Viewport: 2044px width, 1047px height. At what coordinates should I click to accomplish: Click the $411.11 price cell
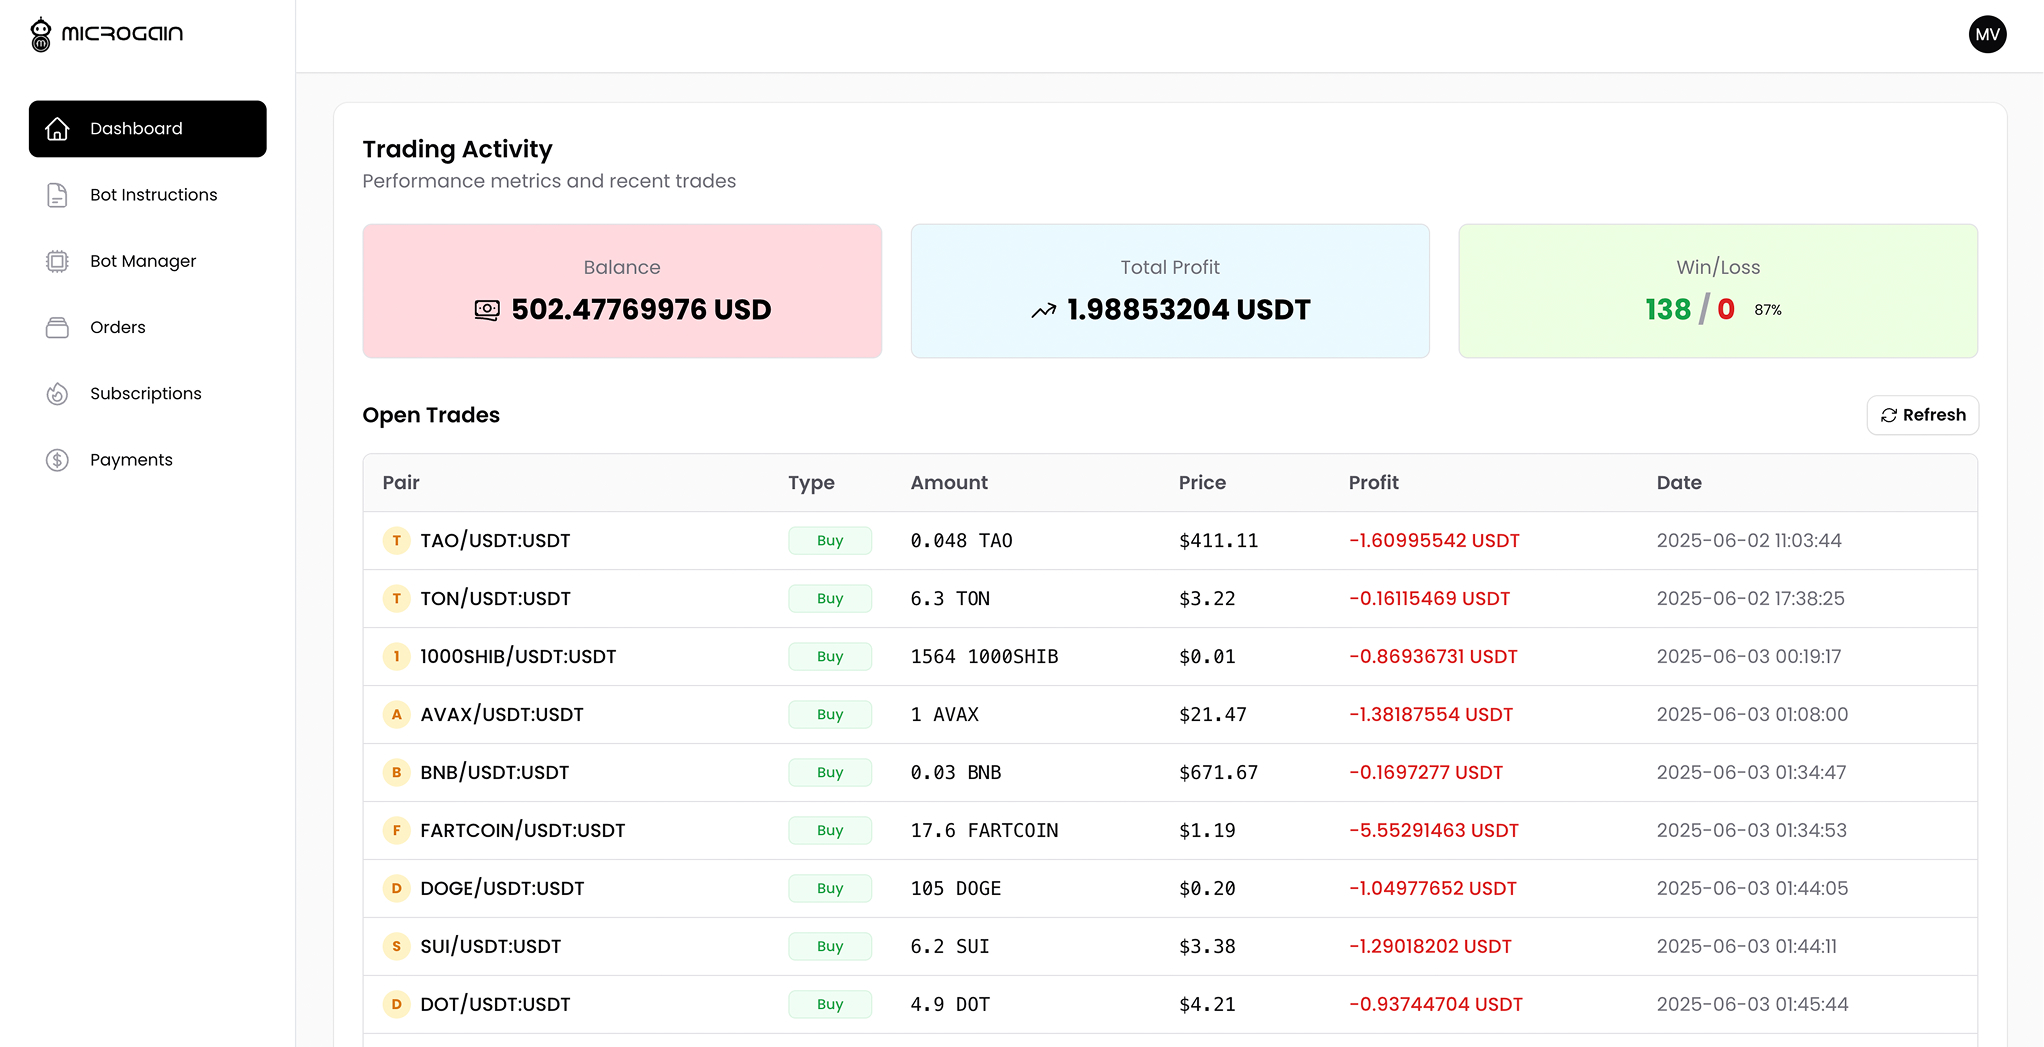pyautogui.click(x=1218, y=541)
